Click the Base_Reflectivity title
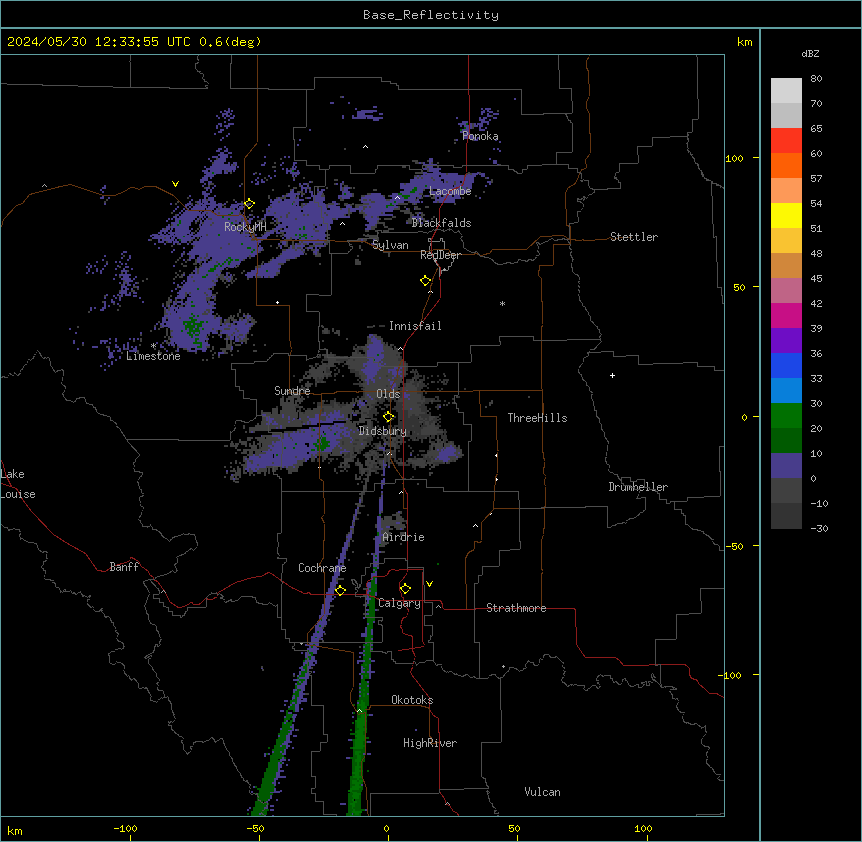862x842 pixels. [x=431, y=15]
